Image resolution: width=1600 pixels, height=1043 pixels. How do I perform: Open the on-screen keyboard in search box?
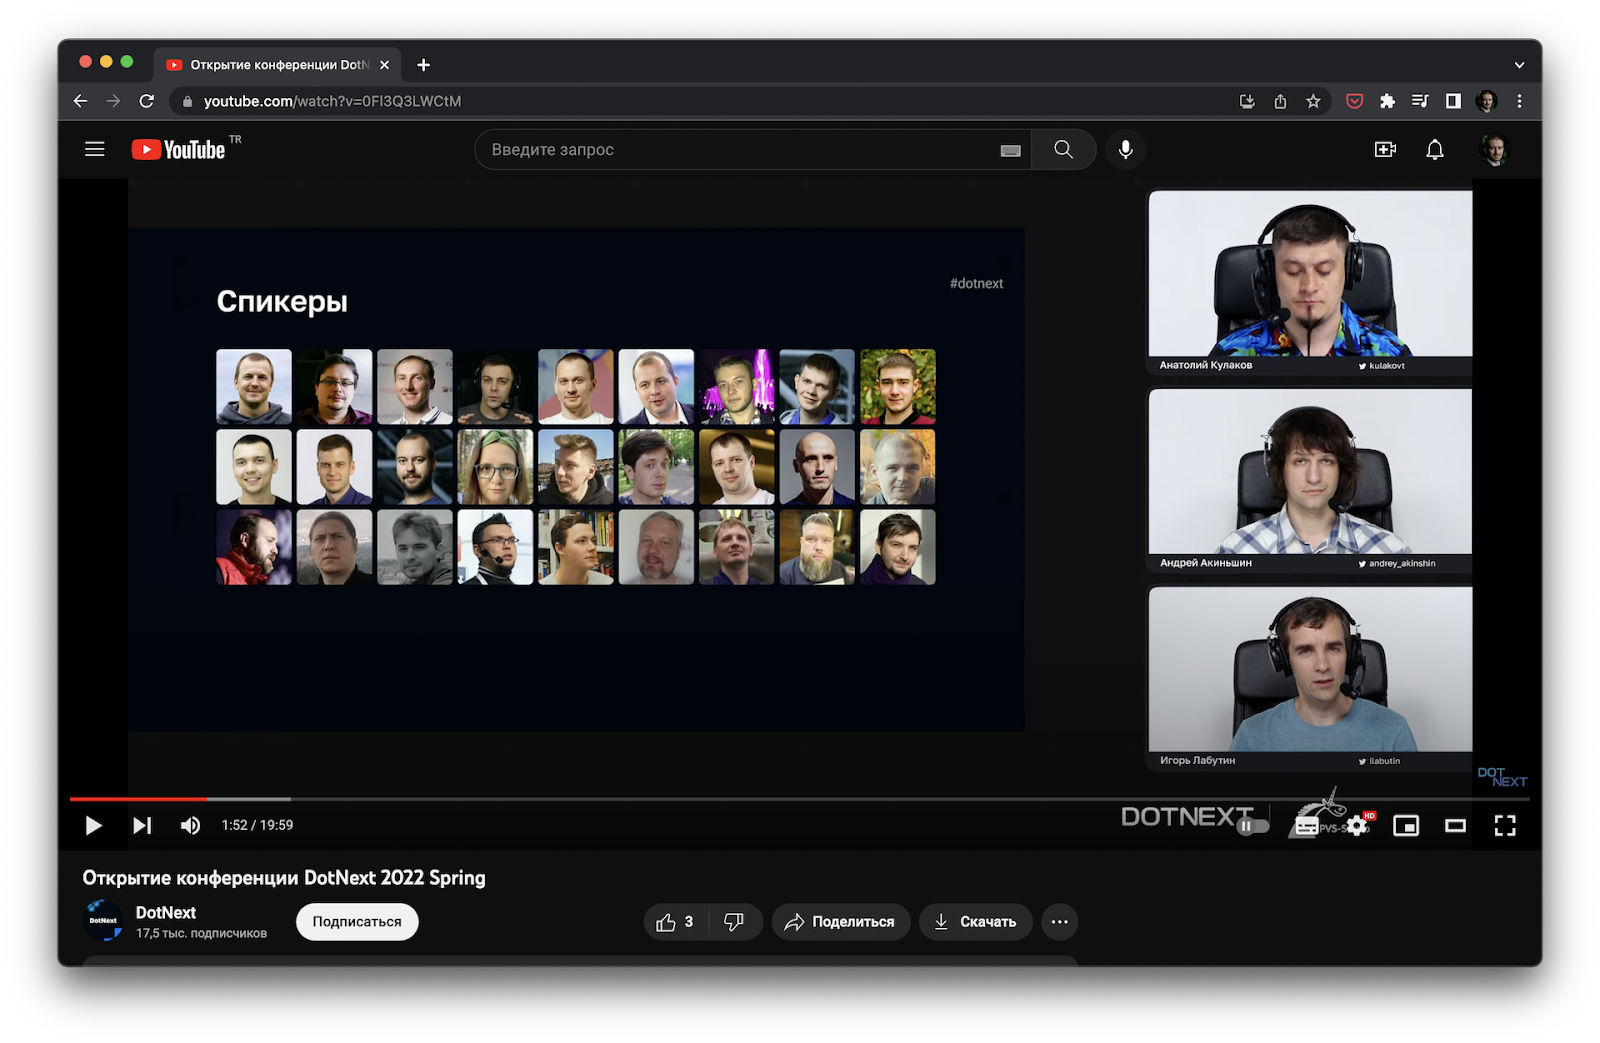(x=1010, y=150)
